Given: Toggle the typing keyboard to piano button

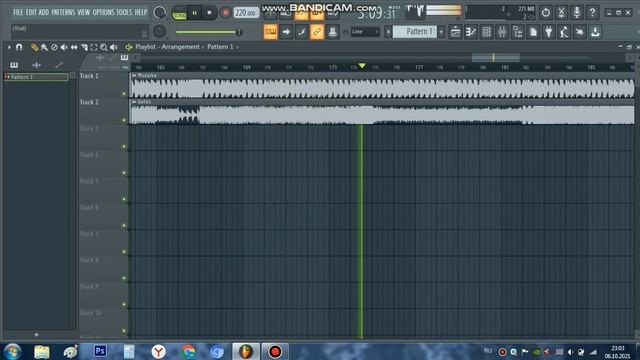Looking at the screenshot, I should point(270,32).
